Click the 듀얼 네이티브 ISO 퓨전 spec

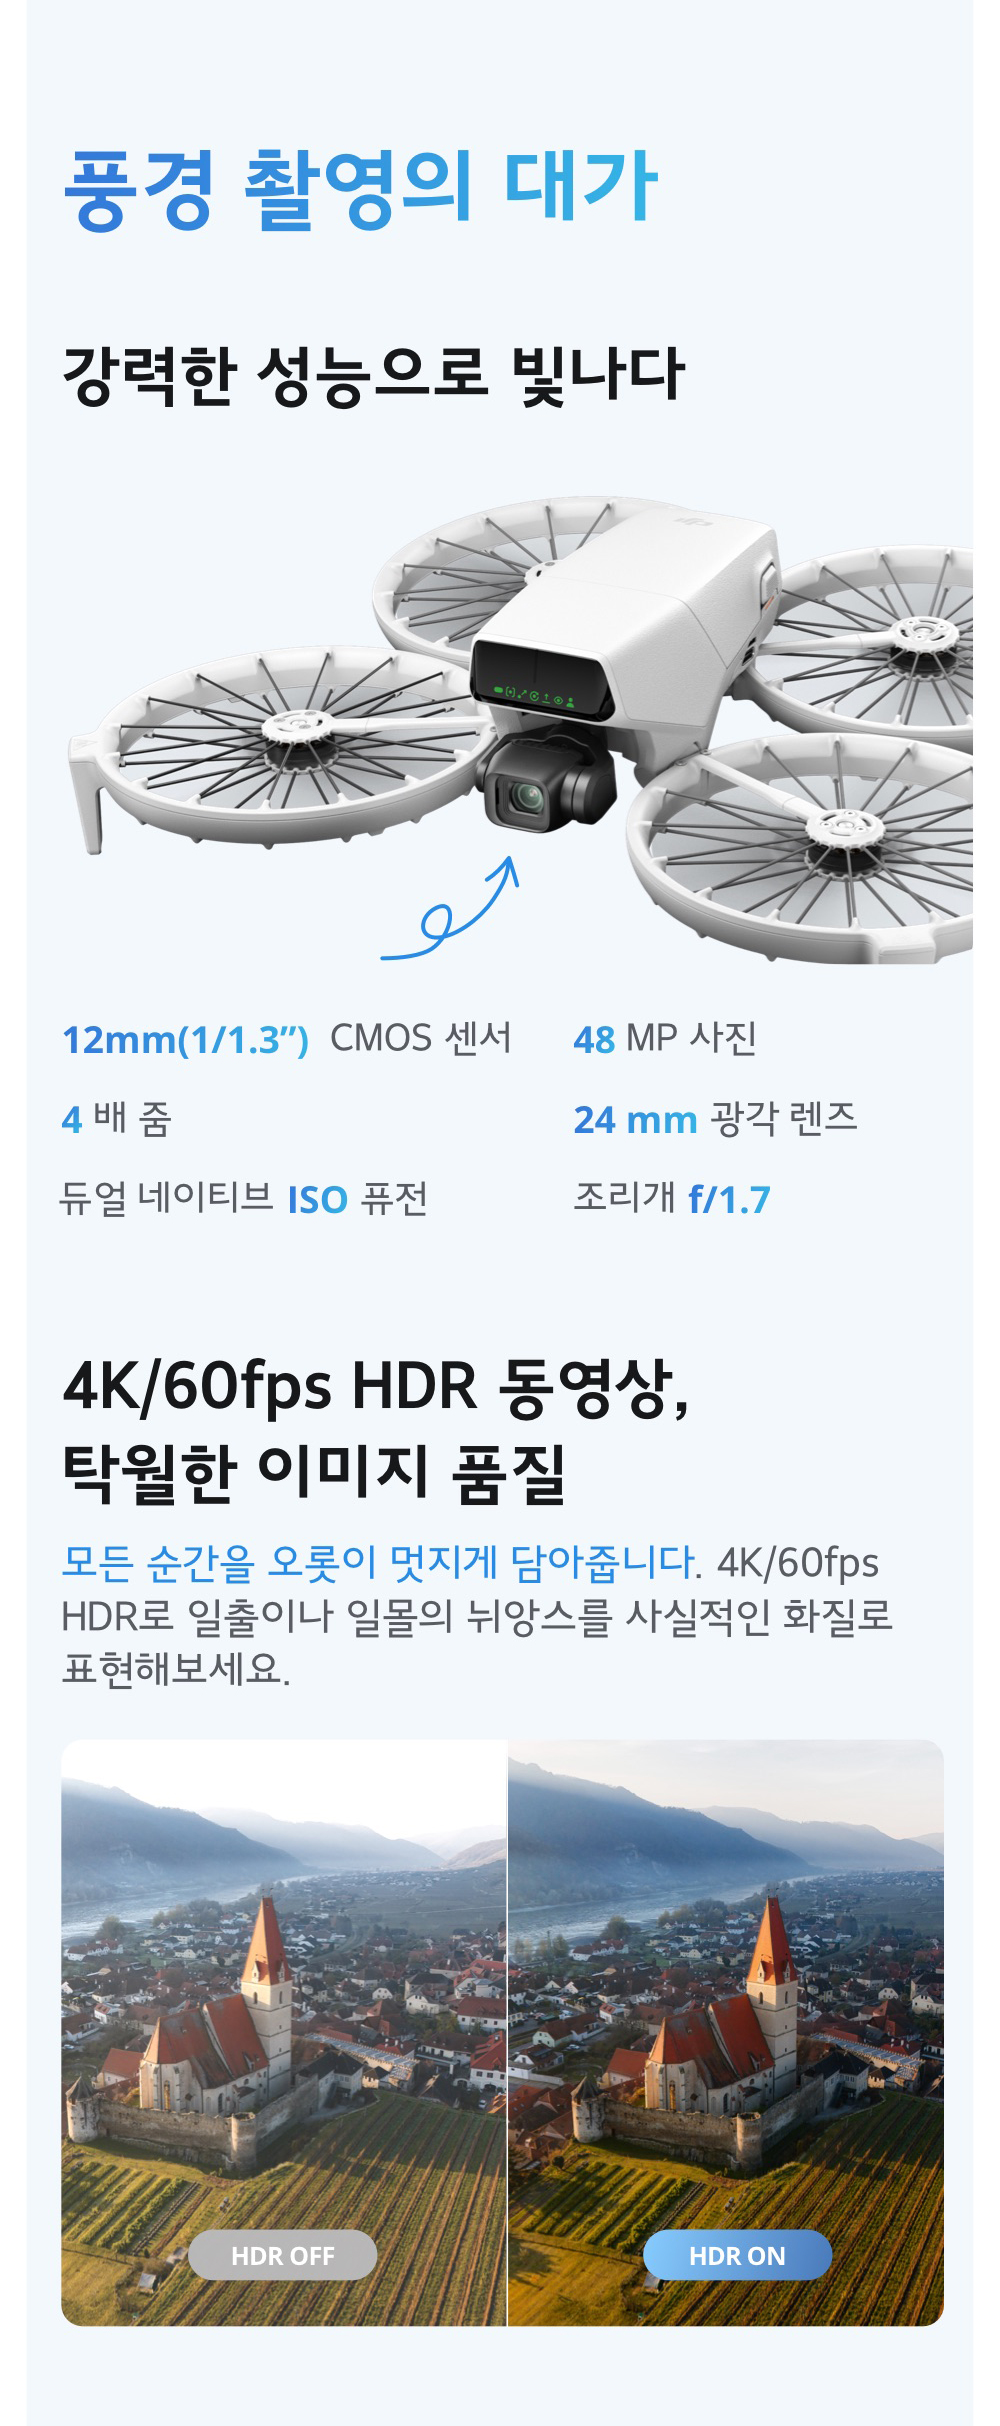244,1198
